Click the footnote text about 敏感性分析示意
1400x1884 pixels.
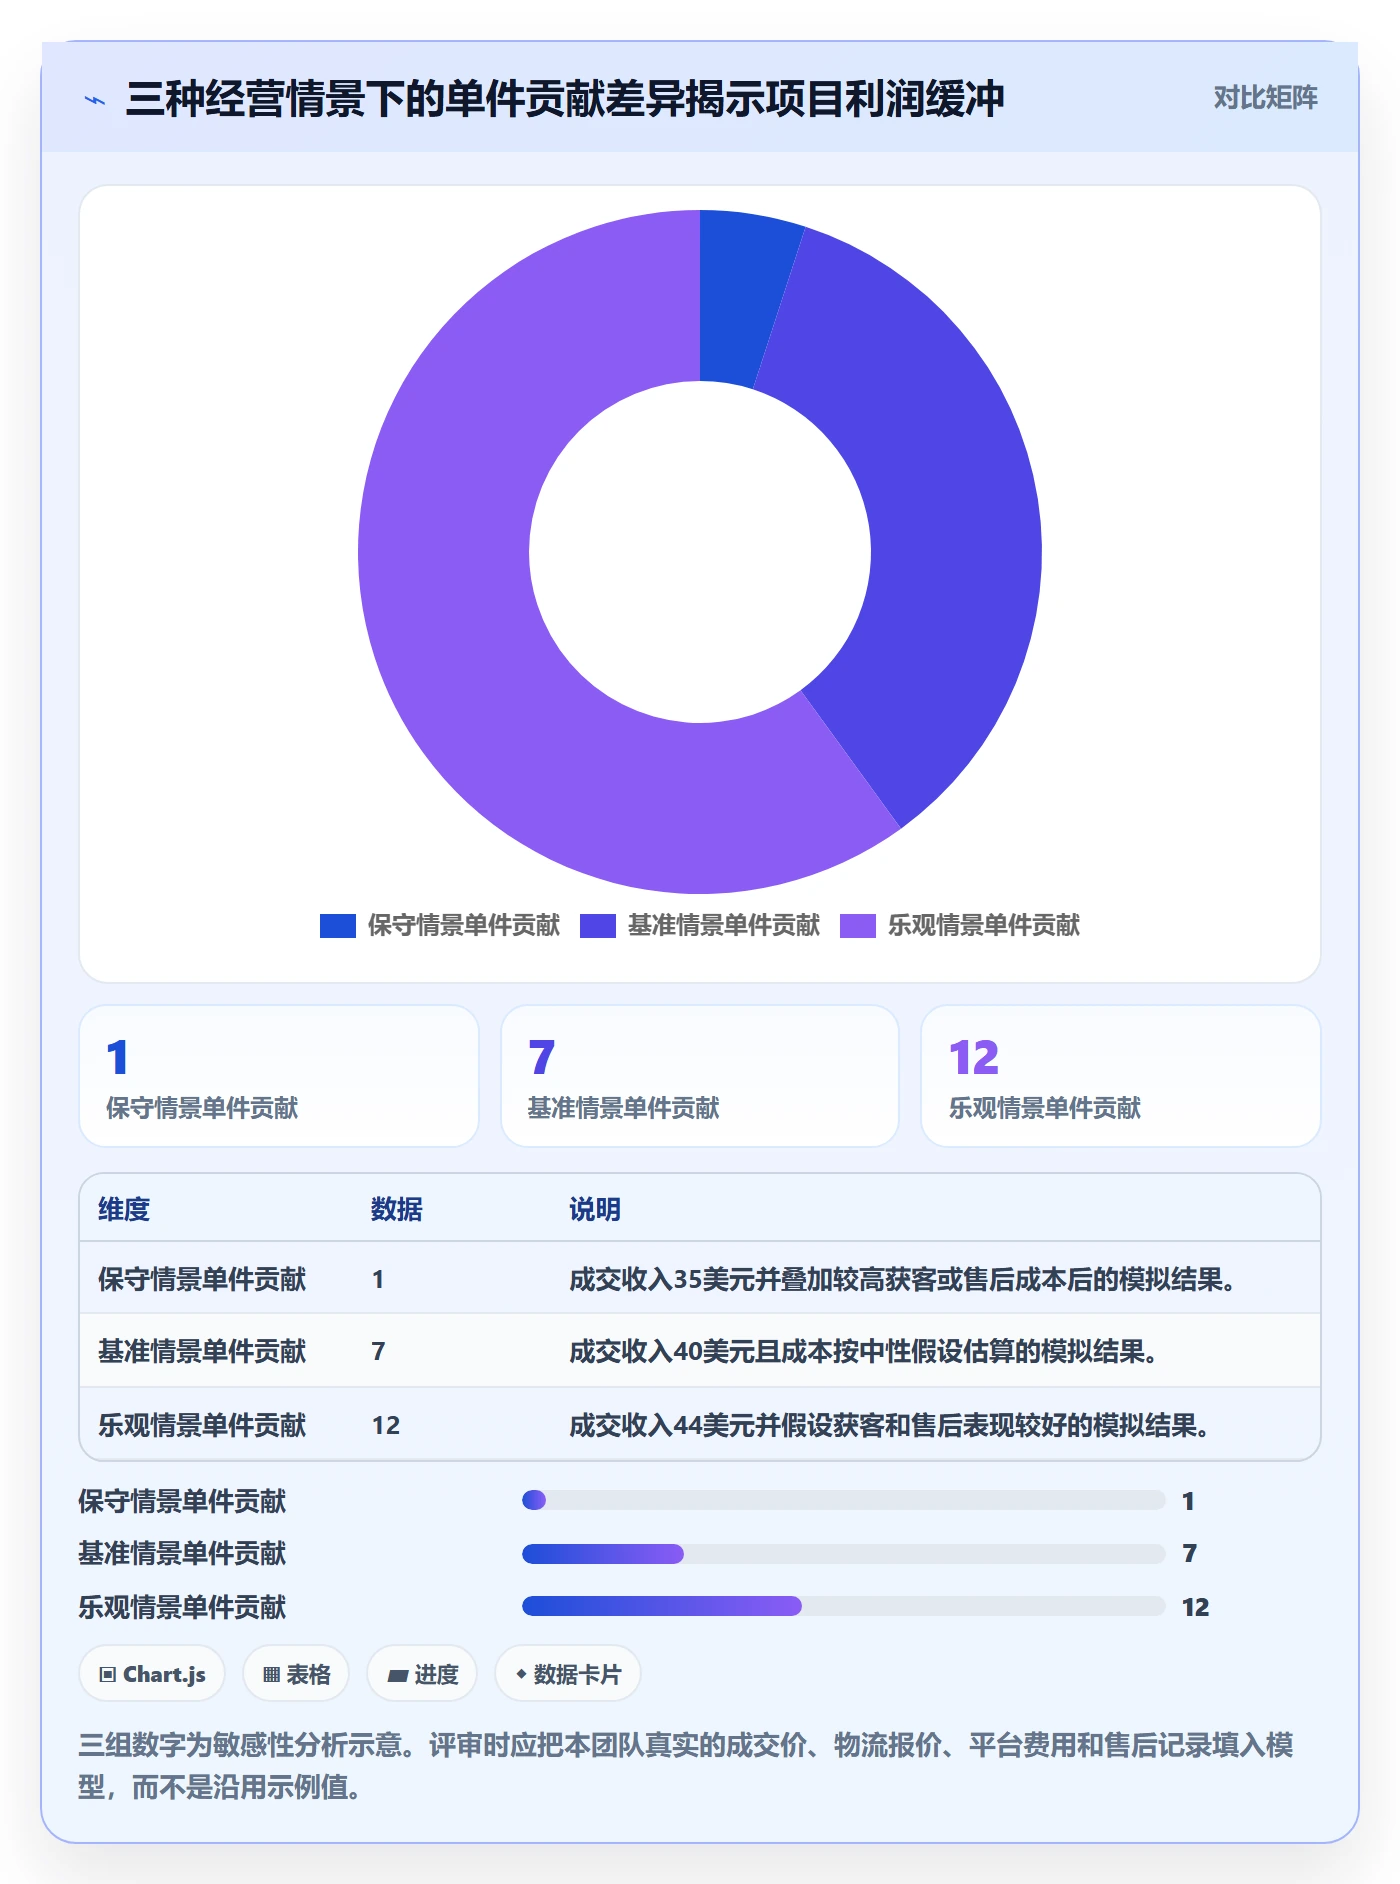click(x=686, y=1766)
